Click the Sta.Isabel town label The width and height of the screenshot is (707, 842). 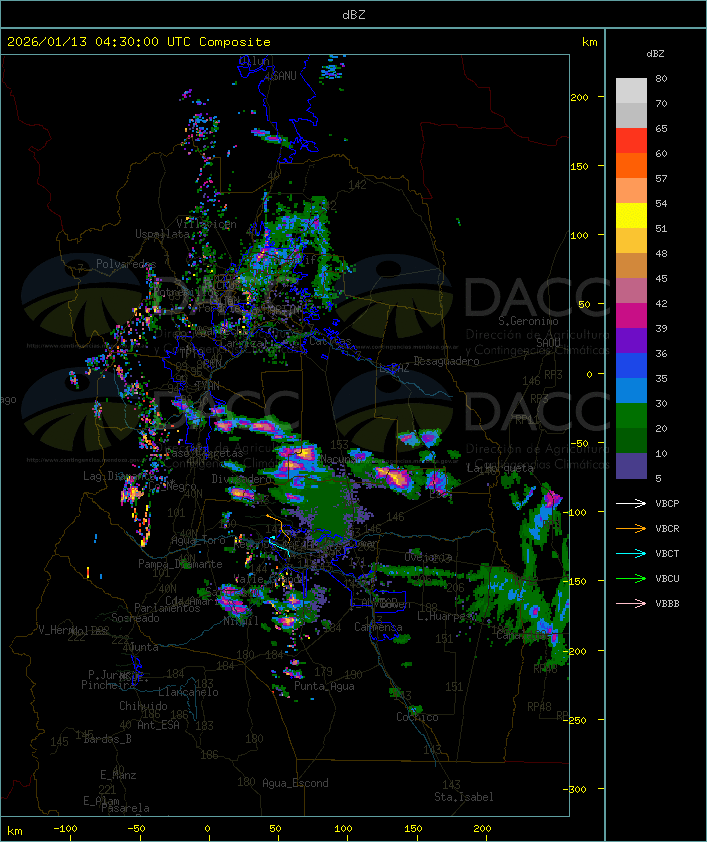(463, 797)
